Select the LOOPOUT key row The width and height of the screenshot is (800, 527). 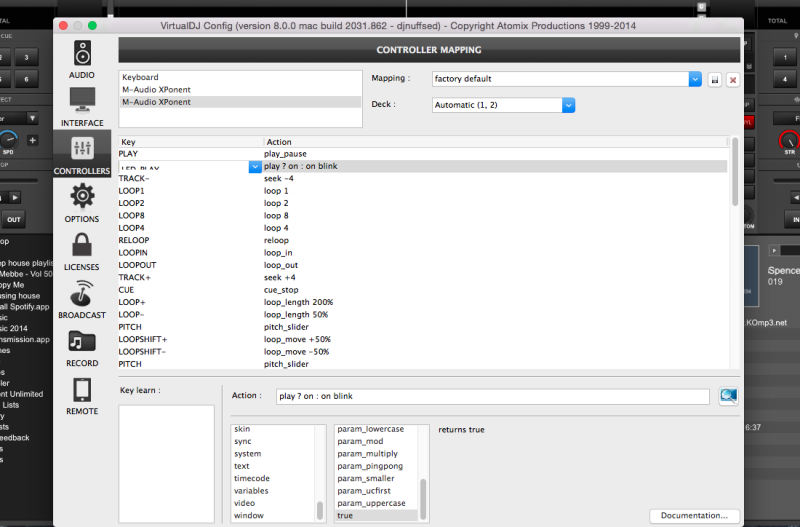pyautogui.click(x=422, y=265)
